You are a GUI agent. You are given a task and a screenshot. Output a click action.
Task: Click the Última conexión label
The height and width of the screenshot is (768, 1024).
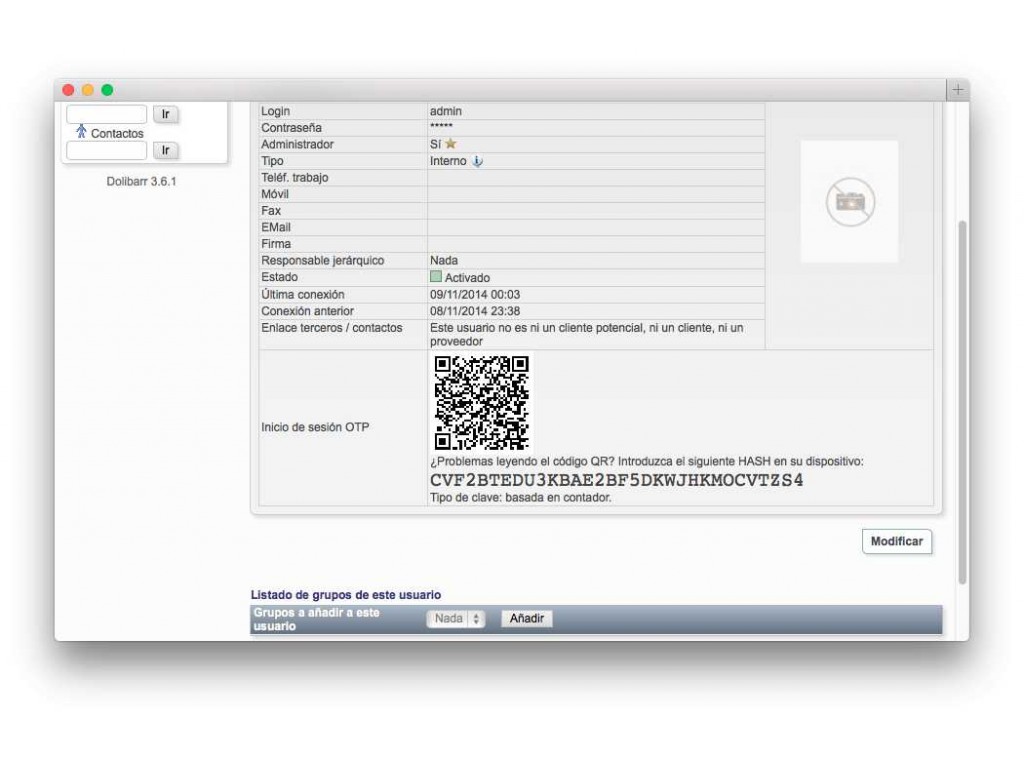(x=302, y=295)
